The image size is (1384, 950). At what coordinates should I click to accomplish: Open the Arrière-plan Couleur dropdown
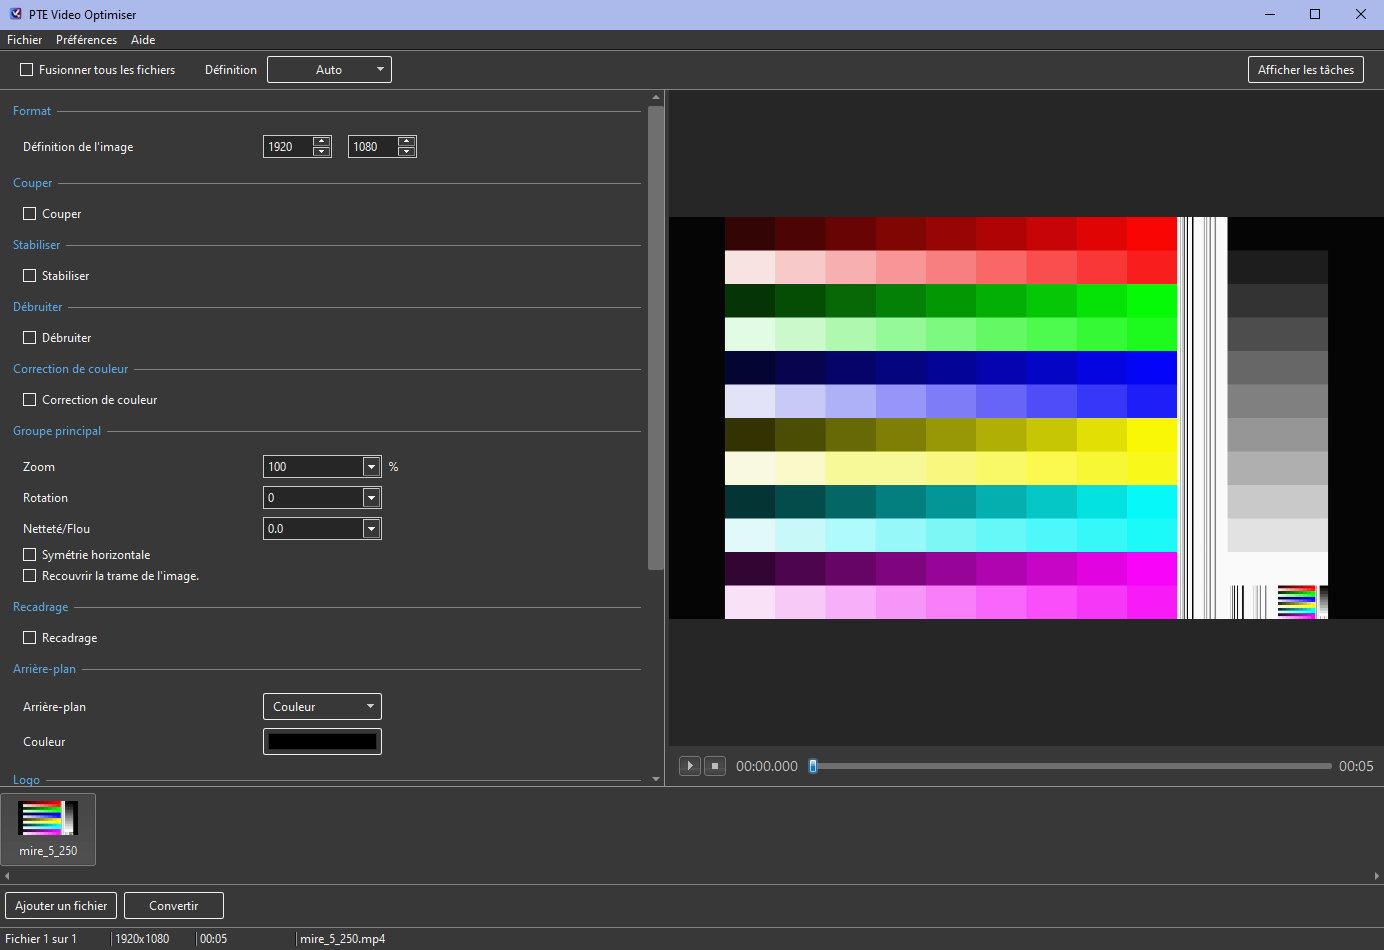tap(321, 707)
